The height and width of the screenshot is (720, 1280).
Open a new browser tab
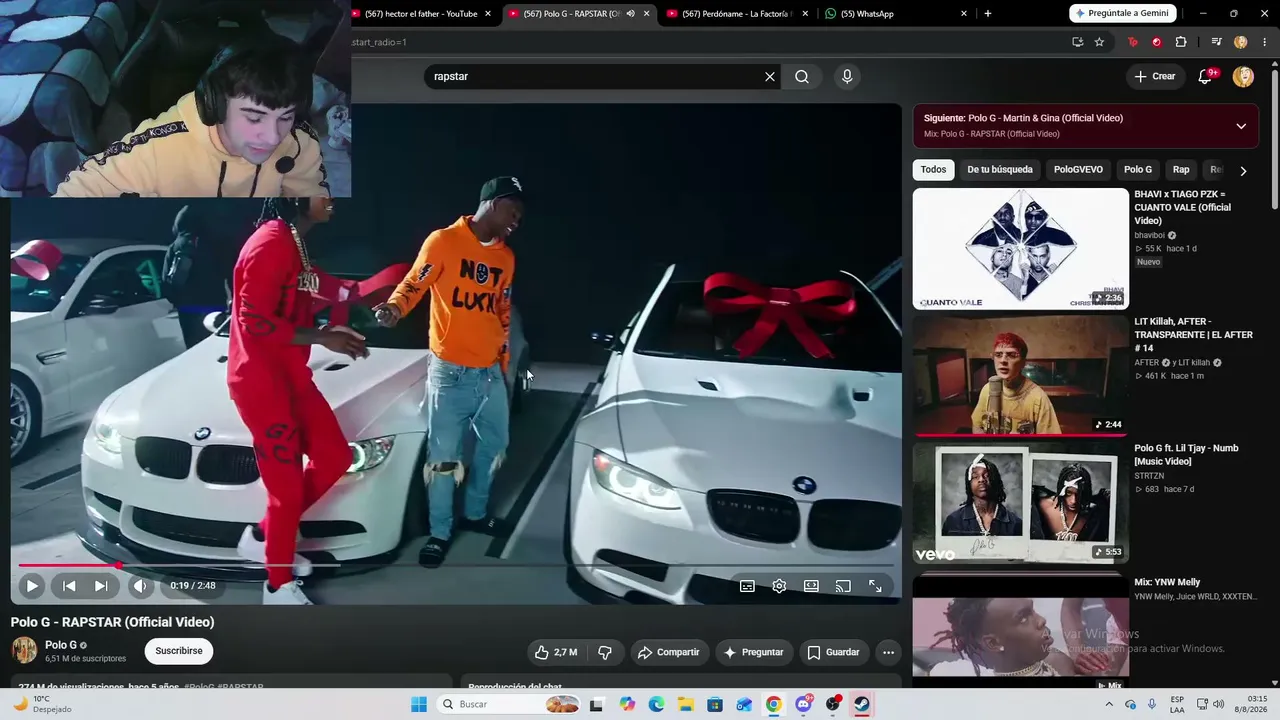pyautogui.click(x=988, y=14)
